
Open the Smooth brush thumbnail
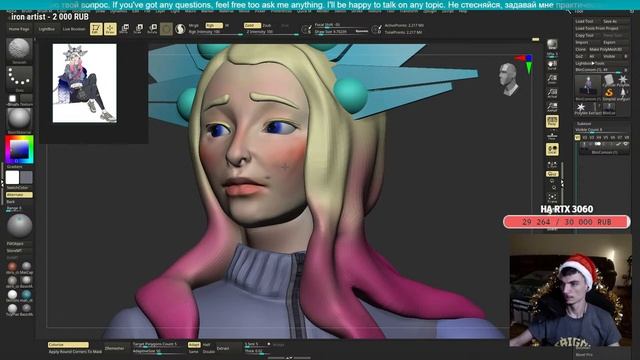[x=19, y=51]
